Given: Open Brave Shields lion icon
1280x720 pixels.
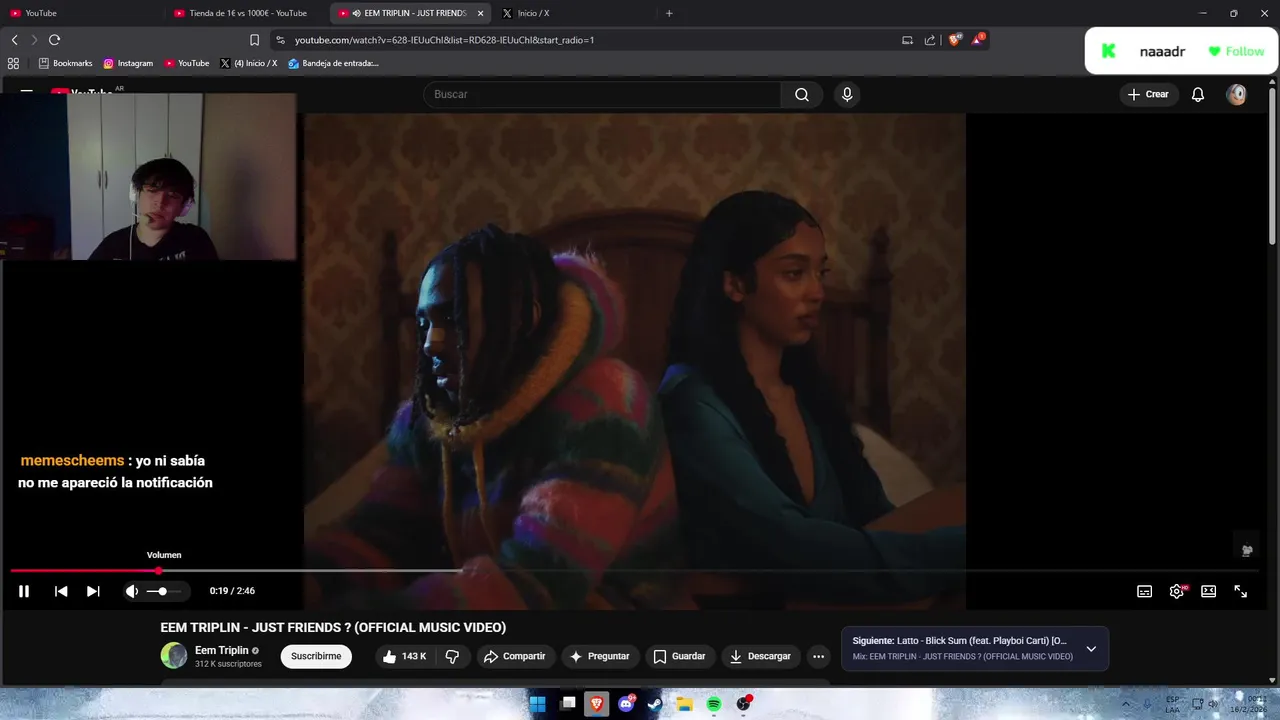Looking at the screenshot, I should [955, 40].
